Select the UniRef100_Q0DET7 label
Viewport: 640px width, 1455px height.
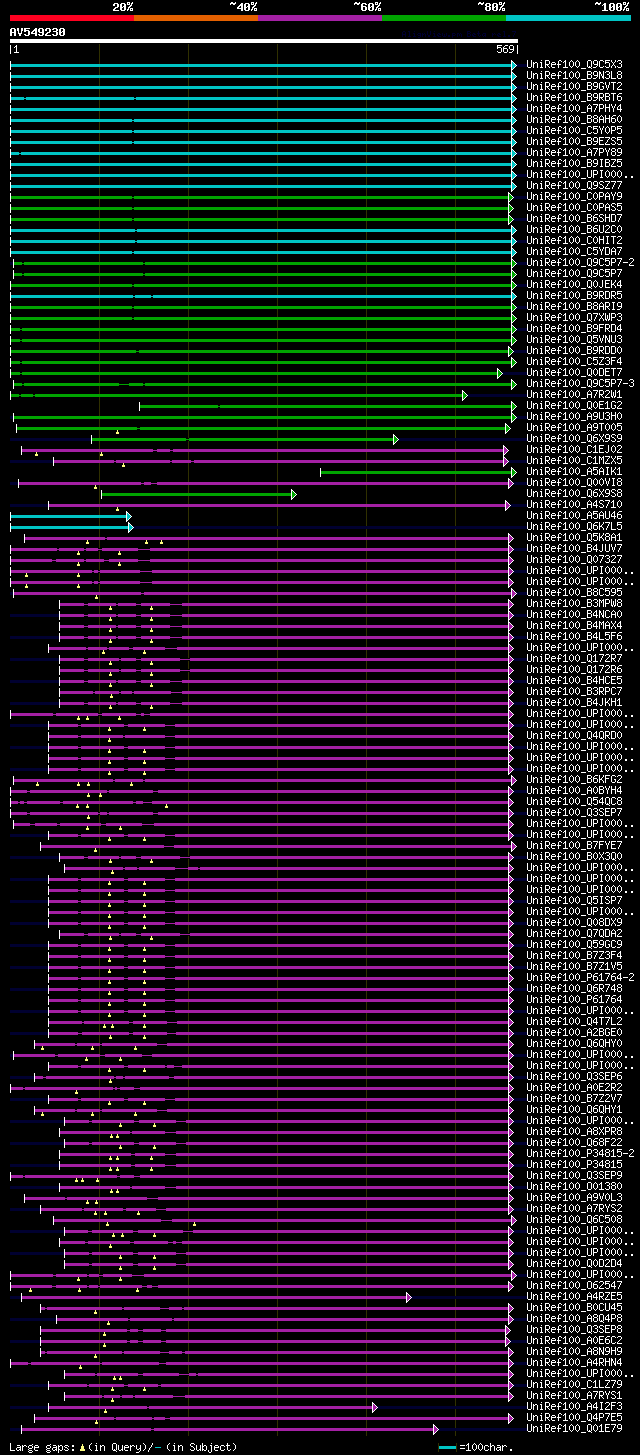pos(574,372)
